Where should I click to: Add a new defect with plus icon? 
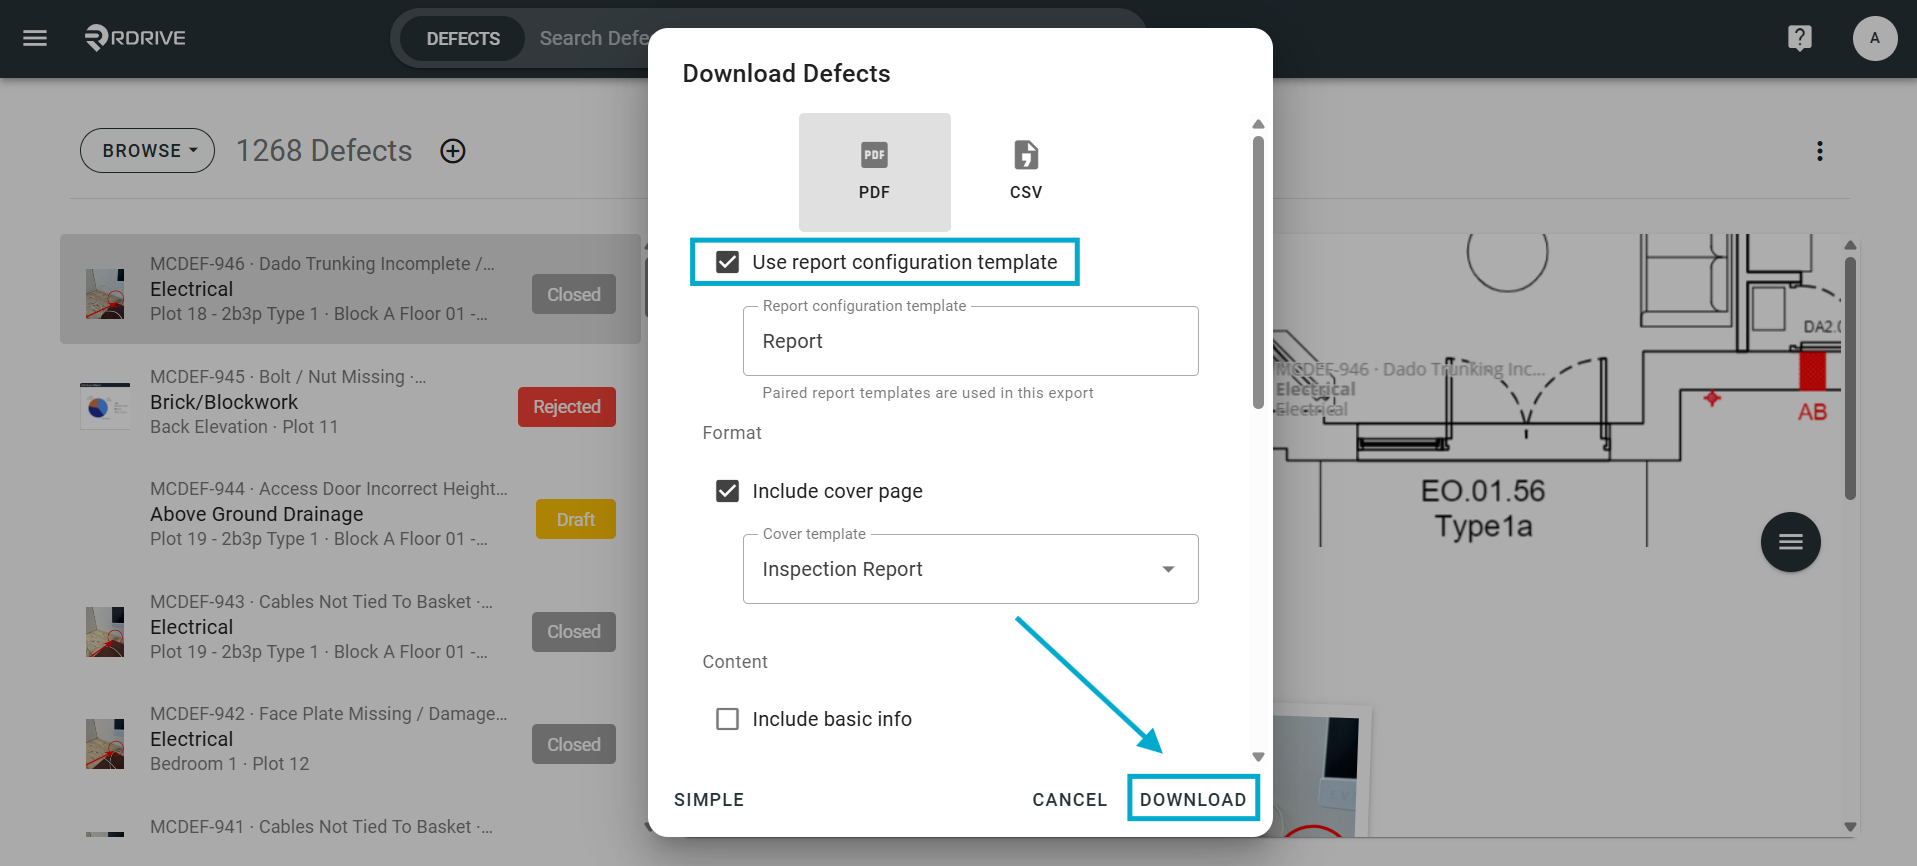coord(453,151)
